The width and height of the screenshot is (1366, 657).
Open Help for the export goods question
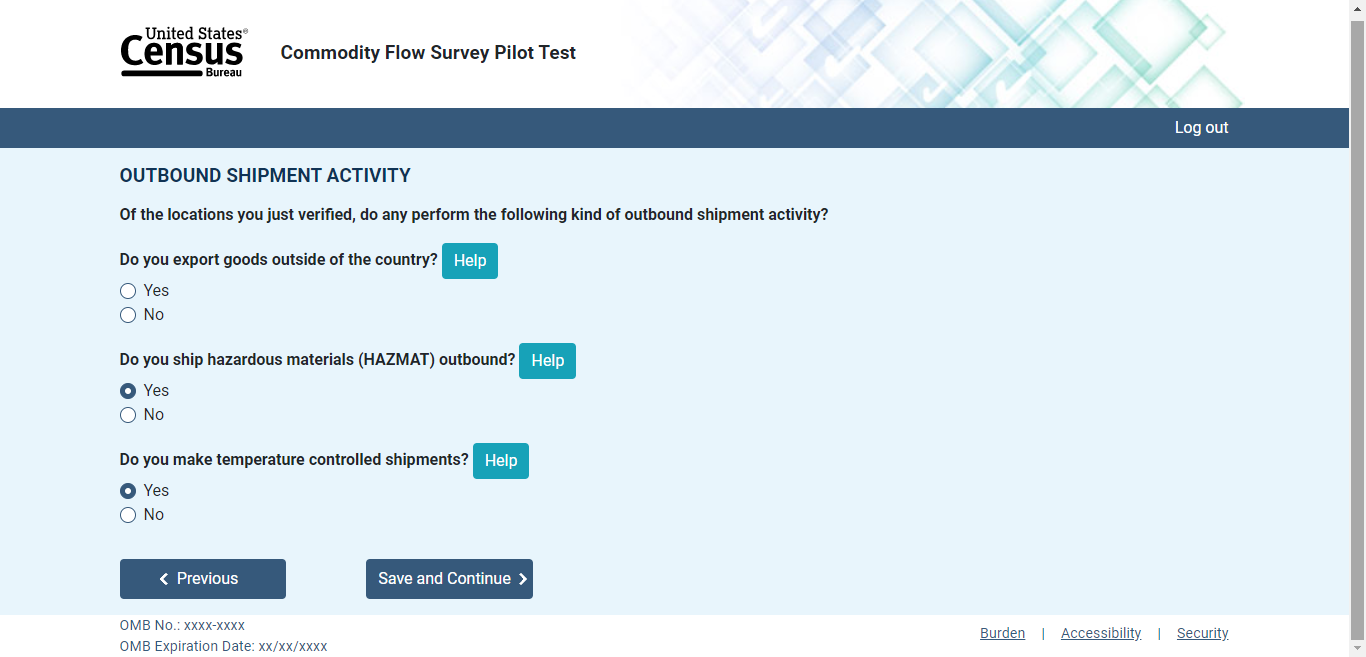point(470,261)
